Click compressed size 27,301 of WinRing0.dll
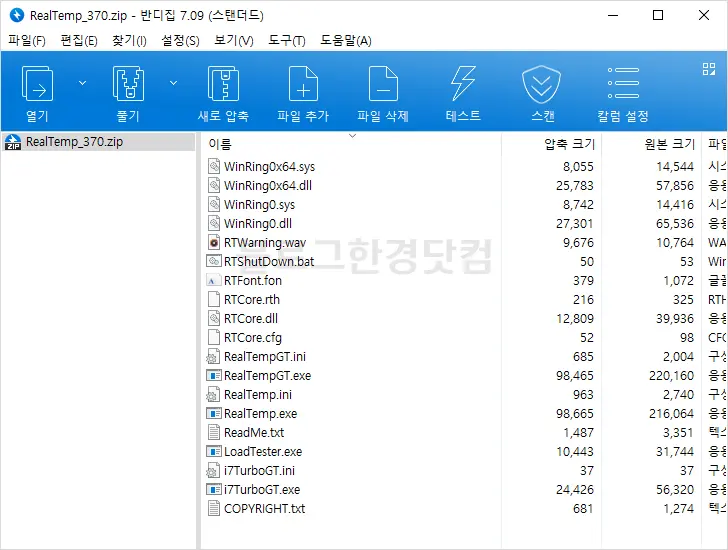Image resolution: width=728 pixels, height=550 pixels. [575, 224]
